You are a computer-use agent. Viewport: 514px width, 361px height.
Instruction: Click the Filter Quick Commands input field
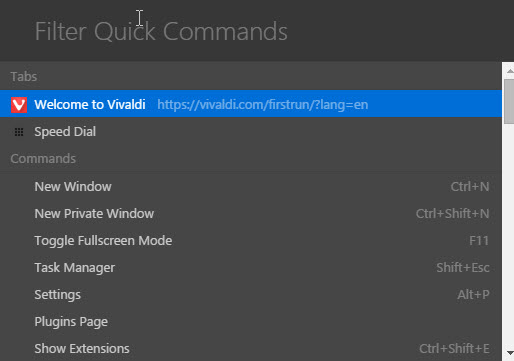(257, 31)
